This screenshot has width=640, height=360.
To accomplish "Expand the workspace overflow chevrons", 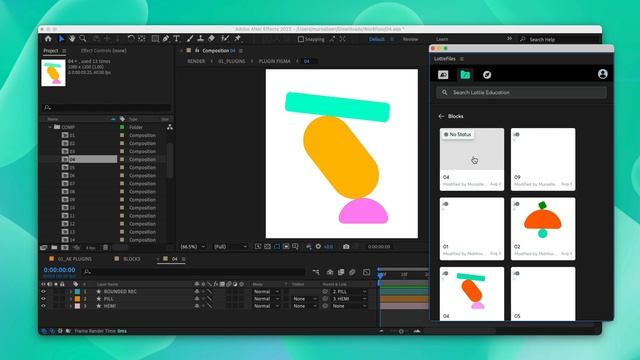I will click(x=510, y=39).
